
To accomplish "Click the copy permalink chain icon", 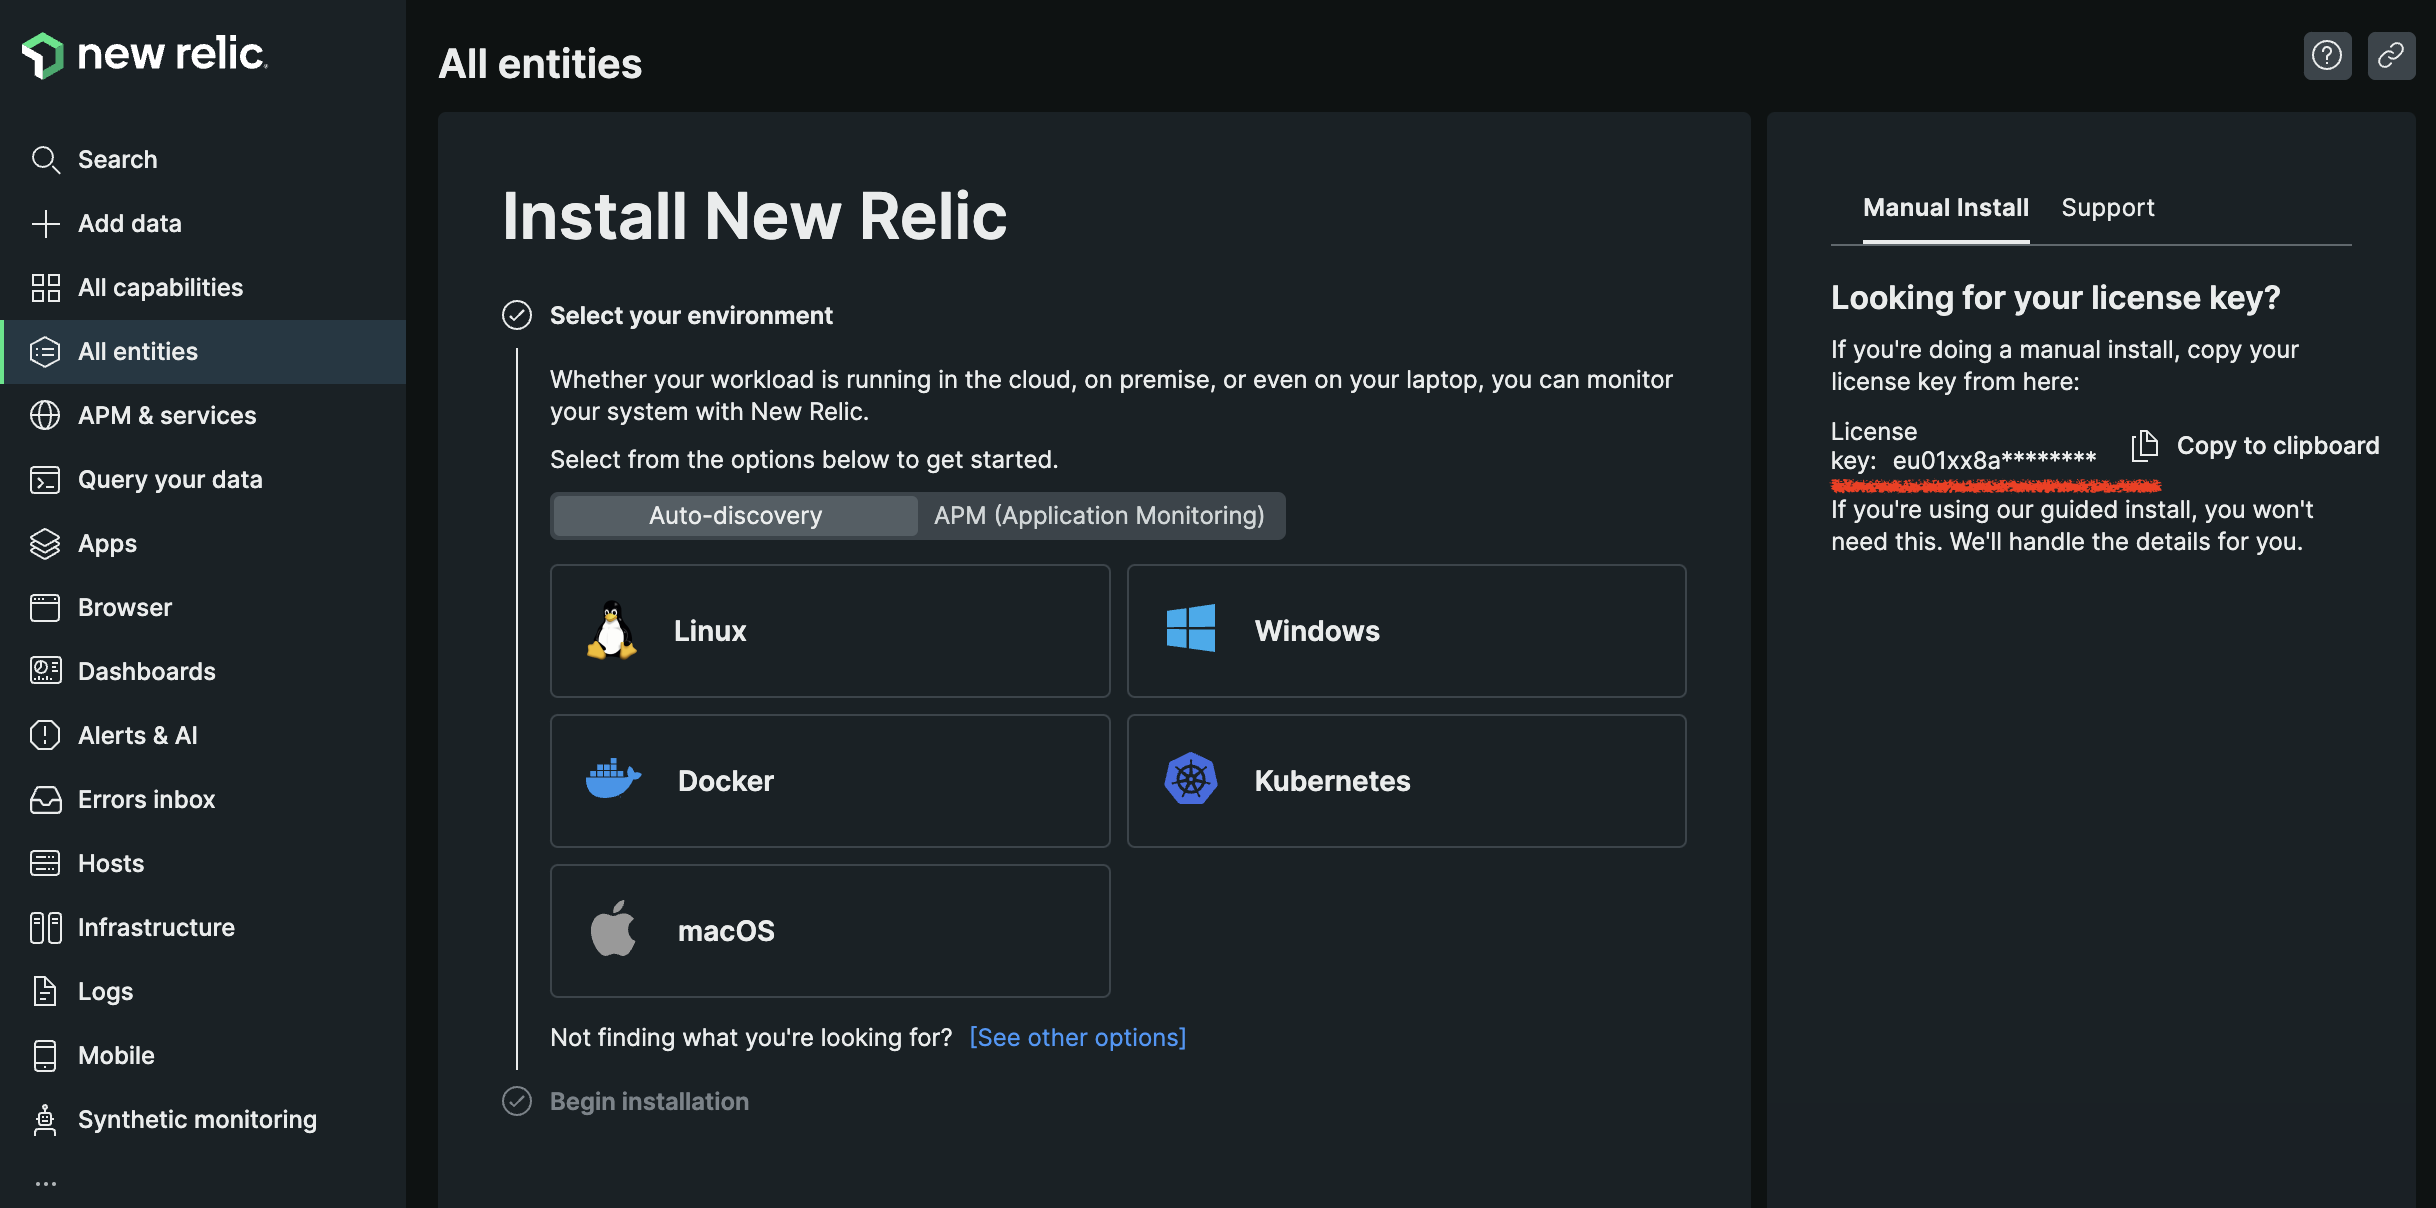I will 2391,55.
